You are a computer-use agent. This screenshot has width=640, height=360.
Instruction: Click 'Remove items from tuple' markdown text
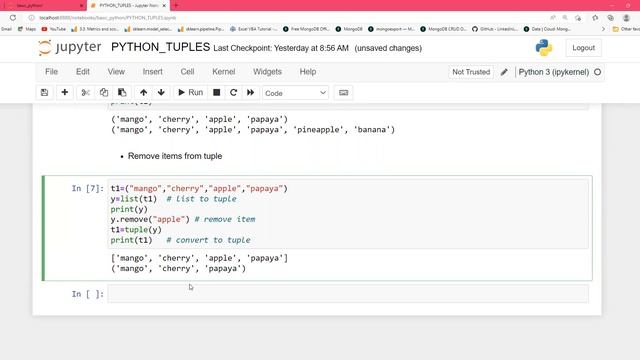(x=175, y=156)
